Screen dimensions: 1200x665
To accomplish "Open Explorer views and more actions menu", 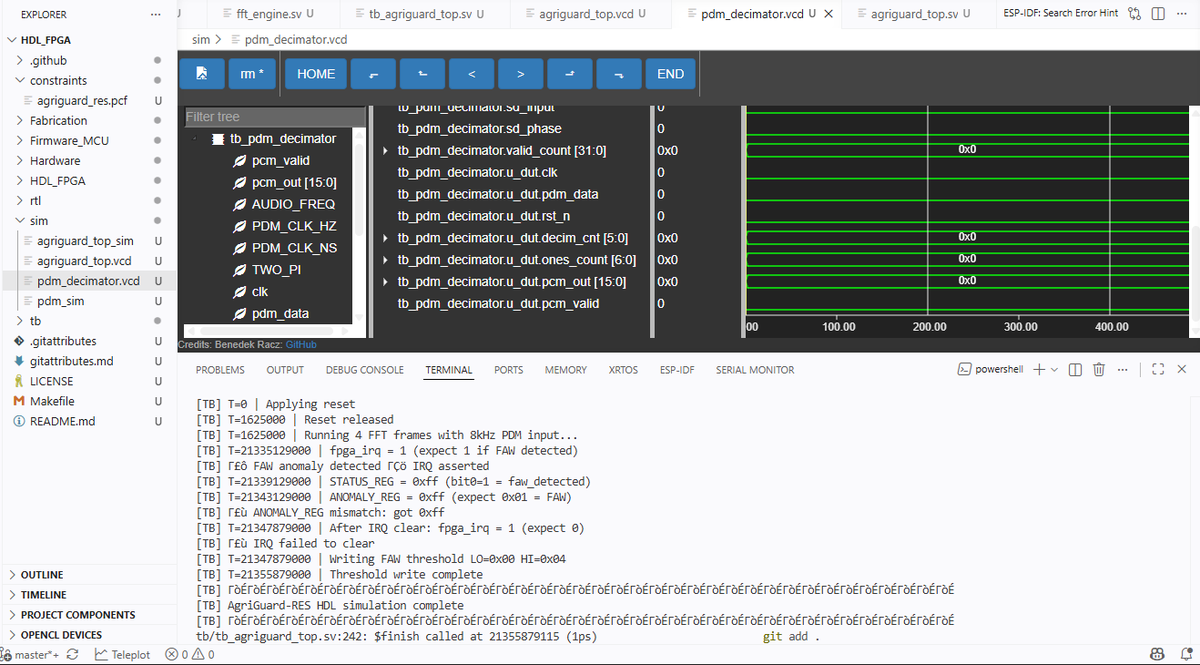I will [154, 14].
